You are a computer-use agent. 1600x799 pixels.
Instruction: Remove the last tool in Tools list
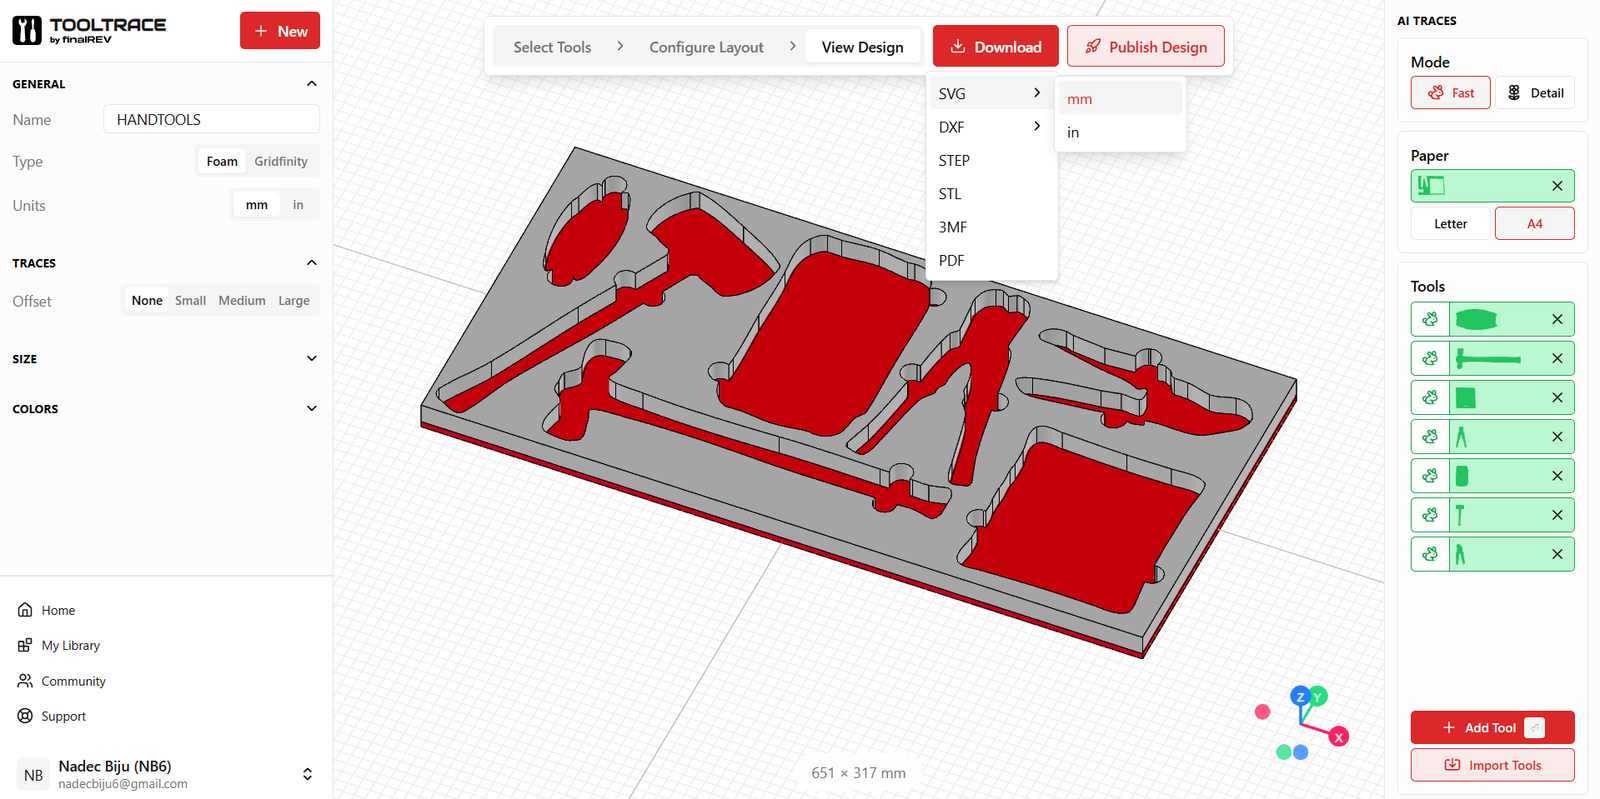1557,554
